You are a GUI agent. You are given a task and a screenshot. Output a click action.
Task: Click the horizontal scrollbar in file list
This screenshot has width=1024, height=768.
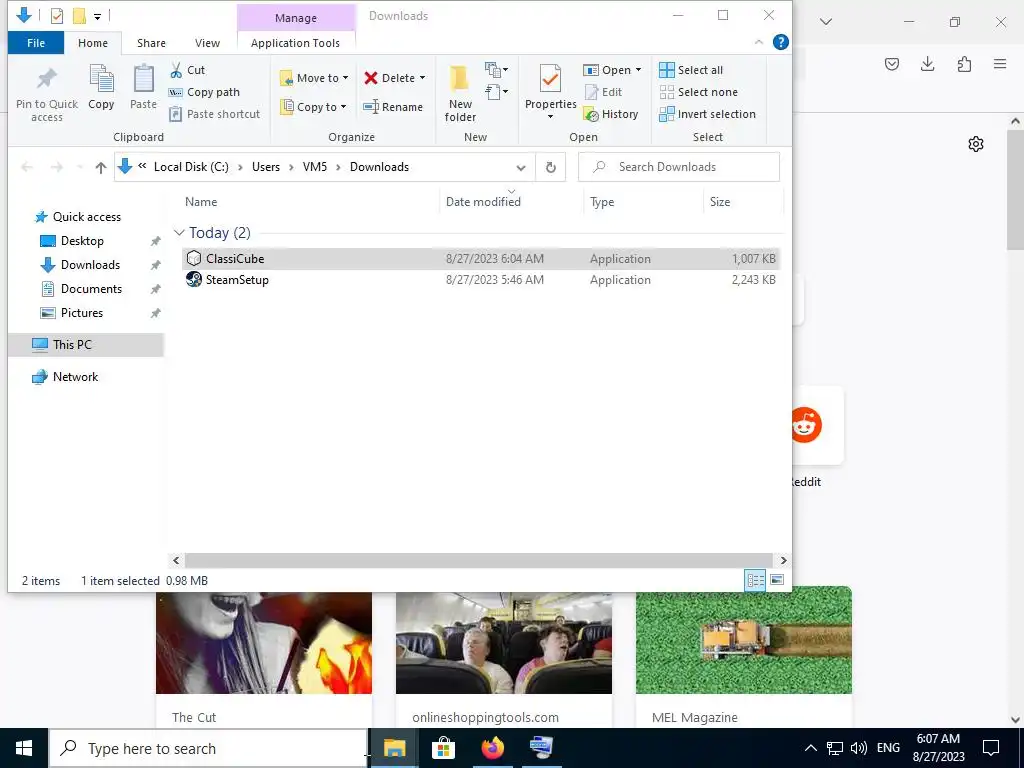pos(479,560)
